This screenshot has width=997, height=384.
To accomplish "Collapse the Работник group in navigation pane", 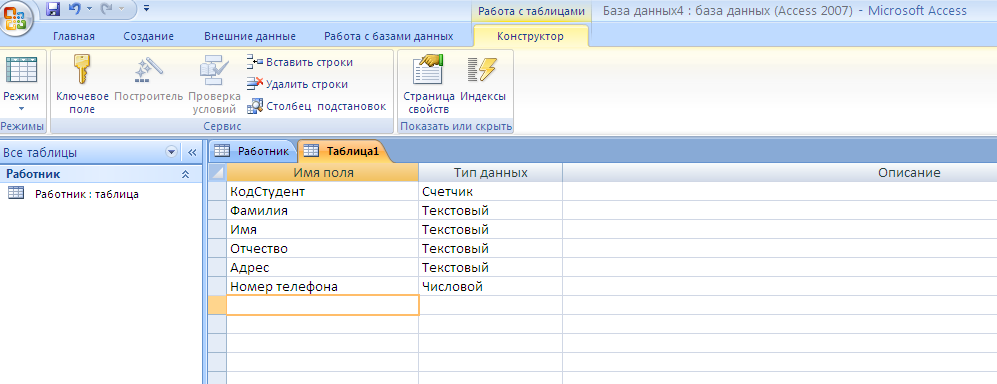I will (185, 174).
